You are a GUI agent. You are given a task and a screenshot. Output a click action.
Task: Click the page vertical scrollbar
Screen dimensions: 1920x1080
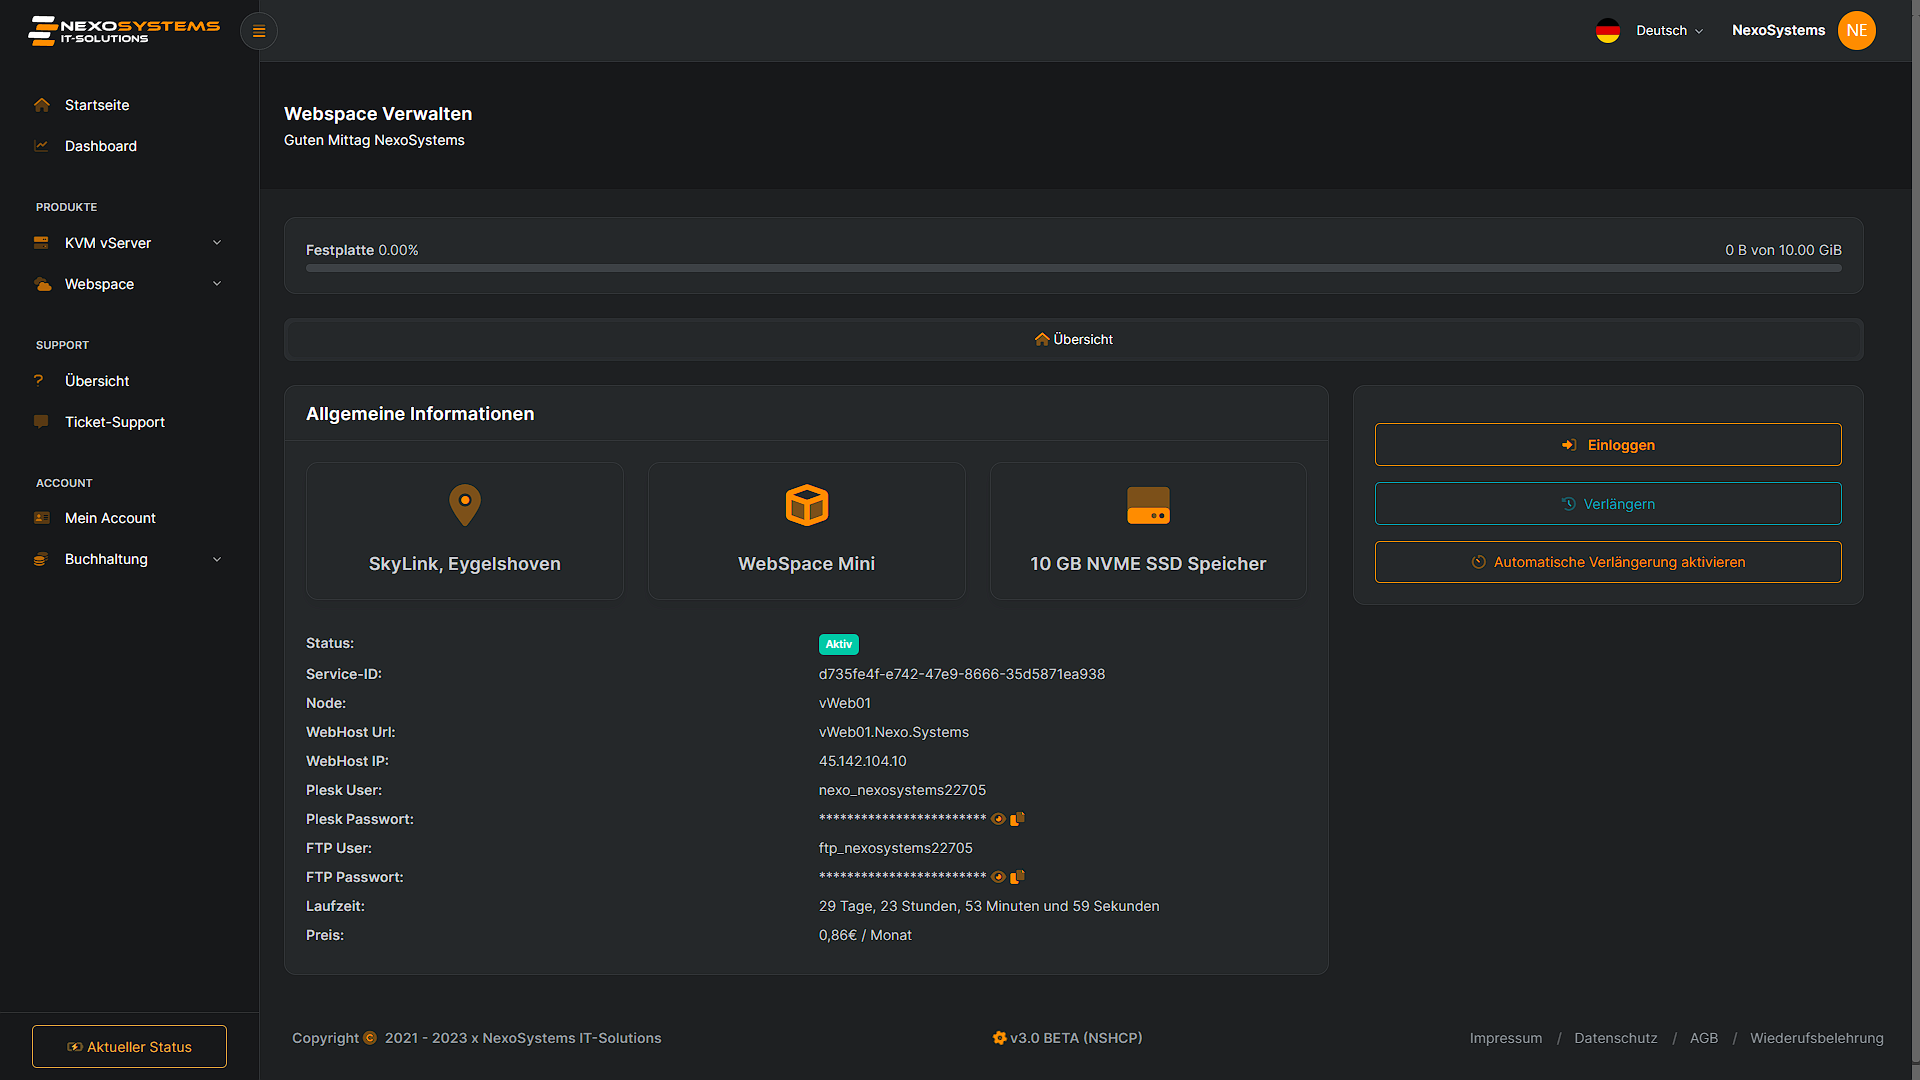pyautogui.click(x=1915, y=540)
